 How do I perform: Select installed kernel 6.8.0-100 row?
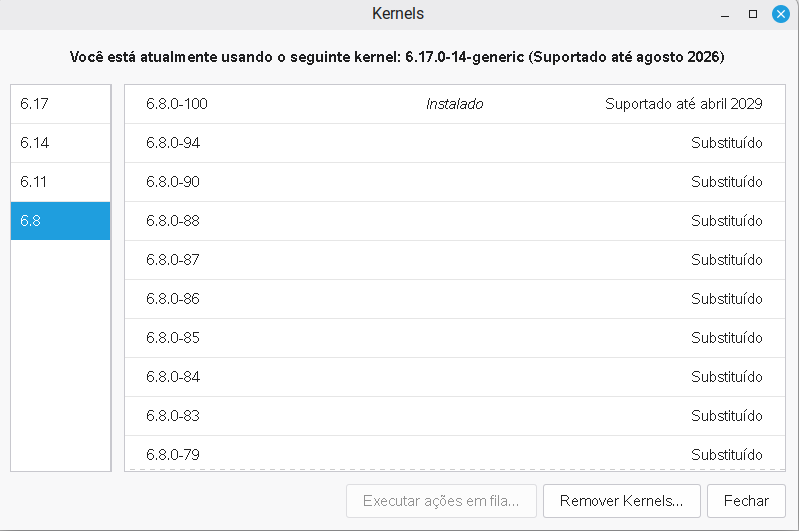click(x=454, y=104)
